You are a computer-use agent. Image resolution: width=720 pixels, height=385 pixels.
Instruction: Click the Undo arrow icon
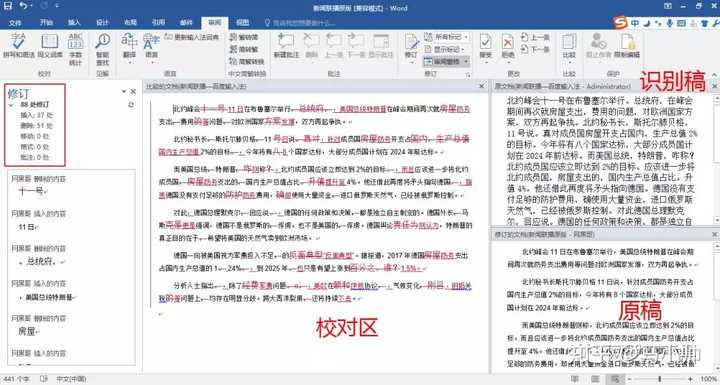tap(23, 6)
